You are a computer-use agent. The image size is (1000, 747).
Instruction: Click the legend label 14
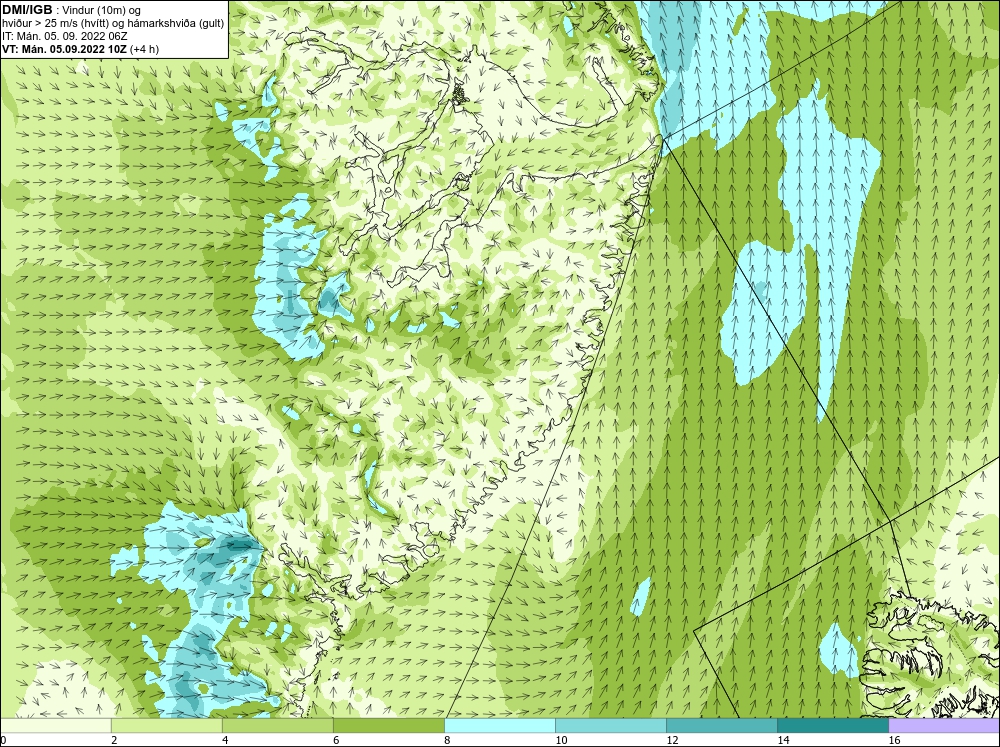783,740
